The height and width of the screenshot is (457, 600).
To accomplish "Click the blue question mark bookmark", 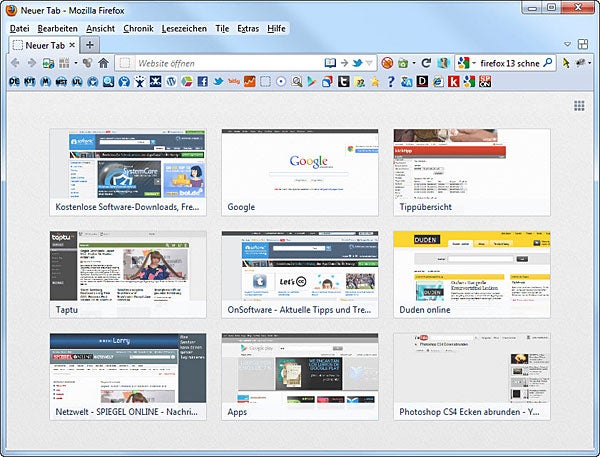I will (x=391, y=81).
